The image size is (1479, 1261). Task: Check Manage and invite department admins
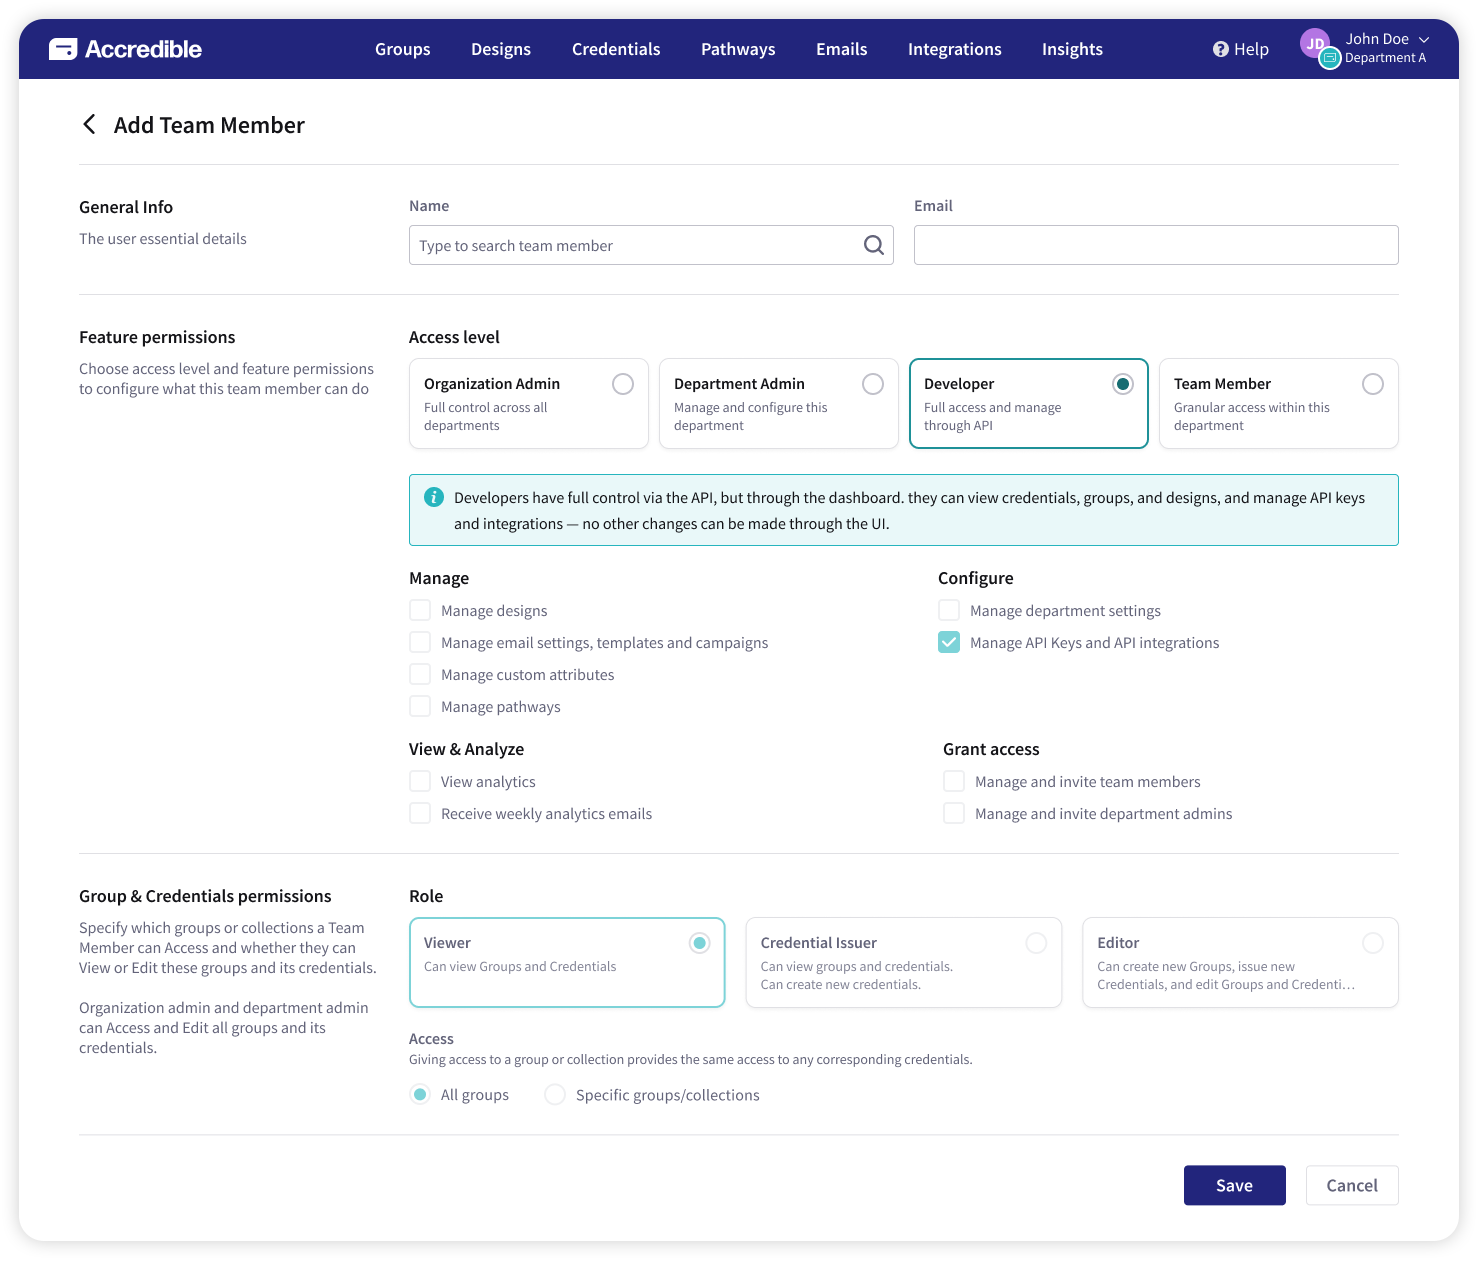tap(954, 813)
